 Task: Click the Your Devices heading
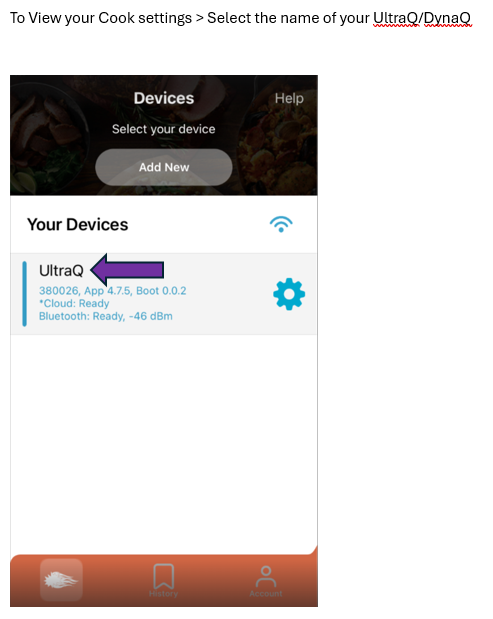pyautogui.click(x=77, y=225)
